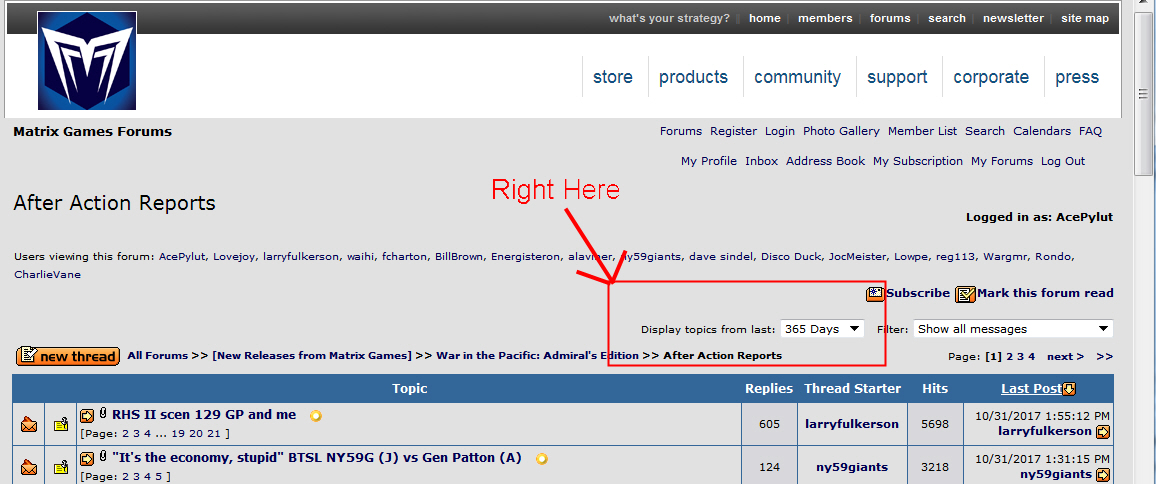Click the Last Post sort arrow icon

(x=1069, y=389)
